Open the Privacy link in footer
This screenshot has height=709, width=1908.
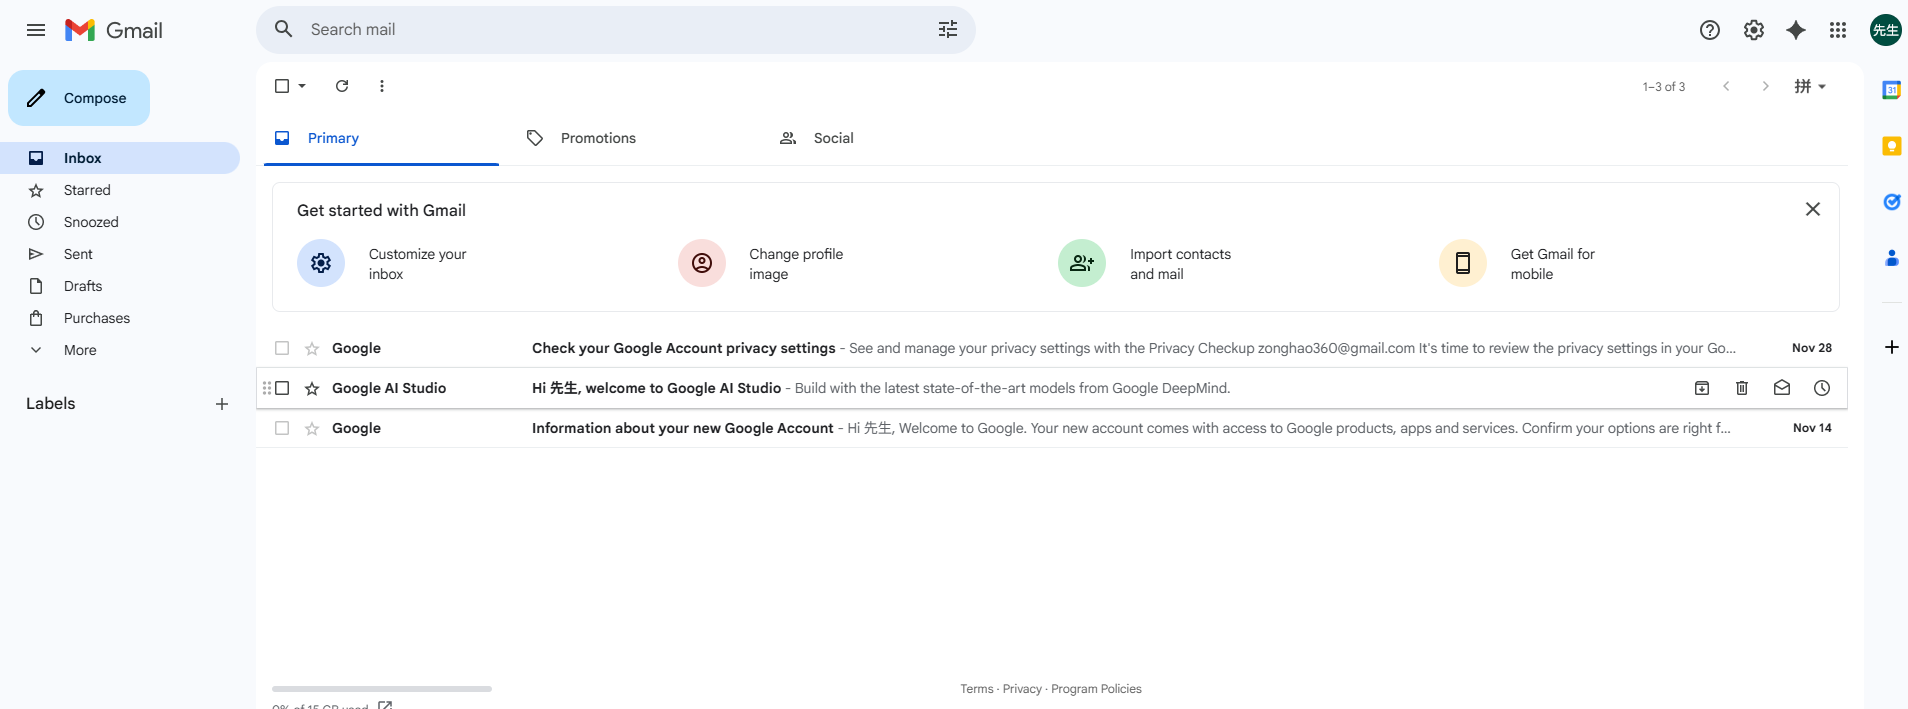pyautogui.click(x=1021, y=689)
